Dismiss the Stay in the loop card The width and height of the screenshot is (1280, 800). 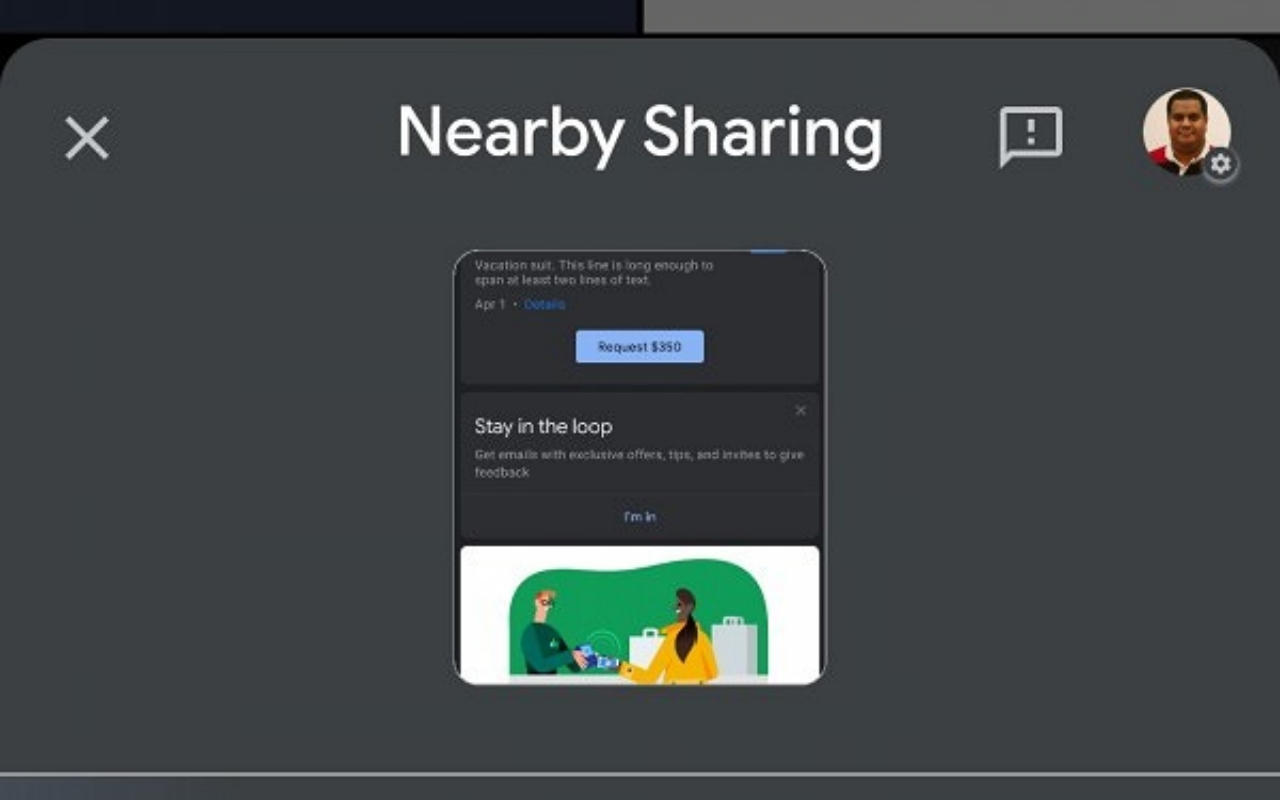800,410
